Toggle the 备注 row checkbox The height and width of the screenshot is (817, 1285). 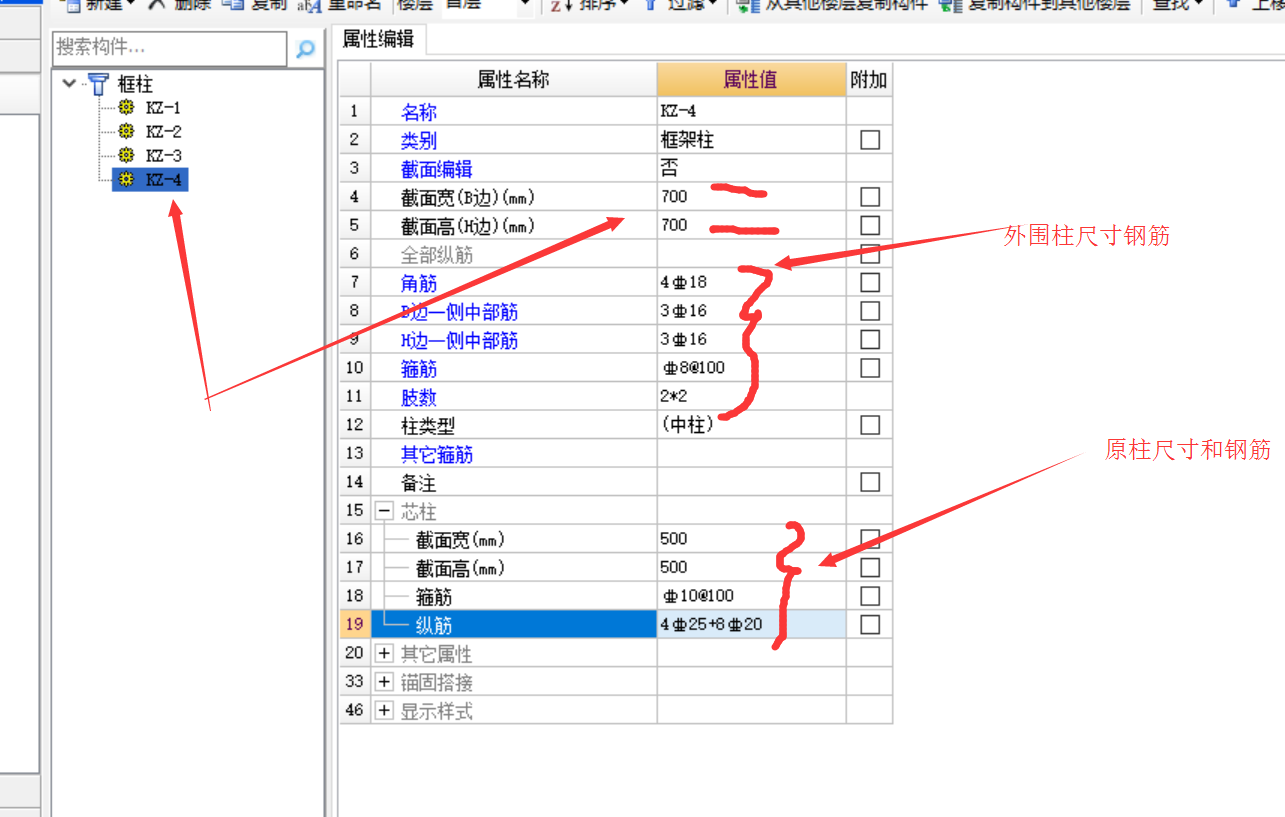point(870,482)
